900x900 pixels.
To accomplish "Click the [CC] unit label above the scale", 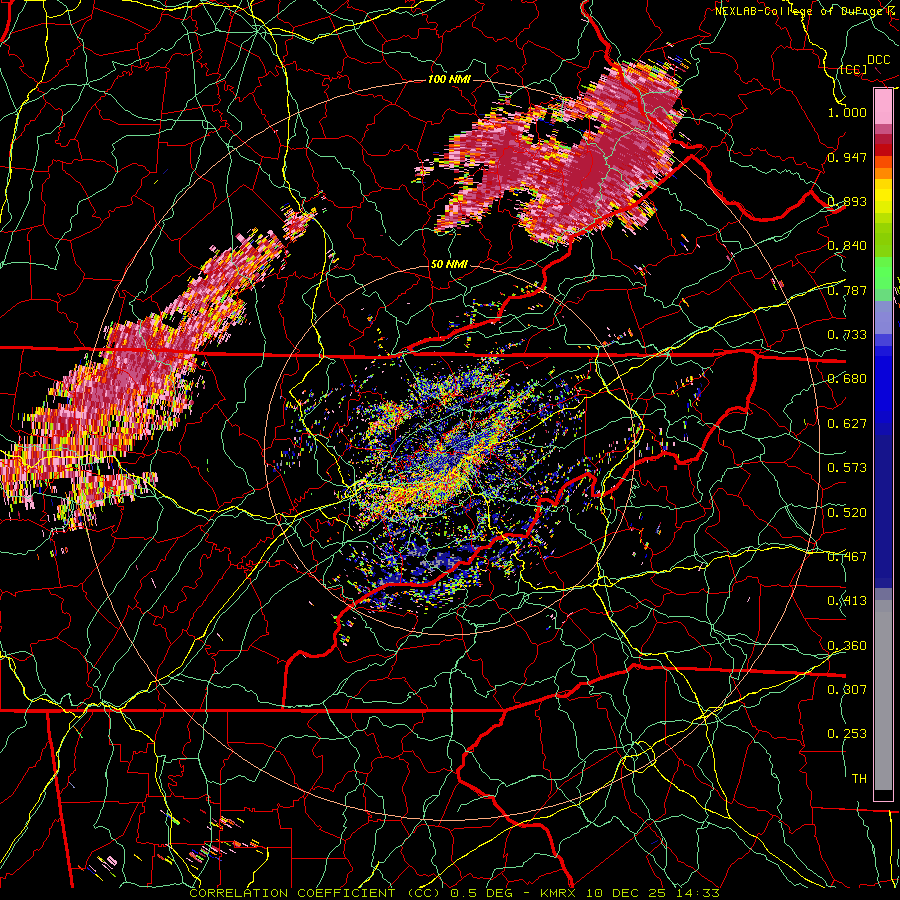I will click(854, 69).
